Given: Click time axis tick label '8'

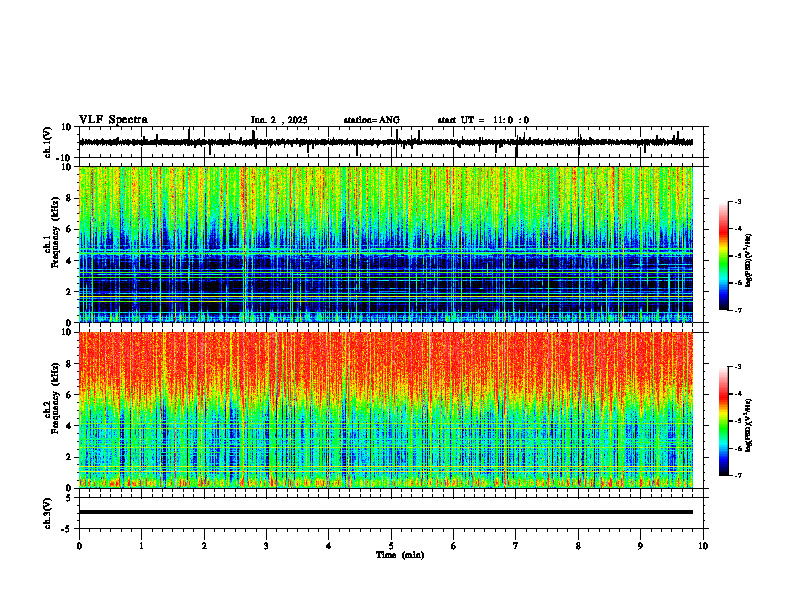Looking at the screenshot, I should pos(578,546).
